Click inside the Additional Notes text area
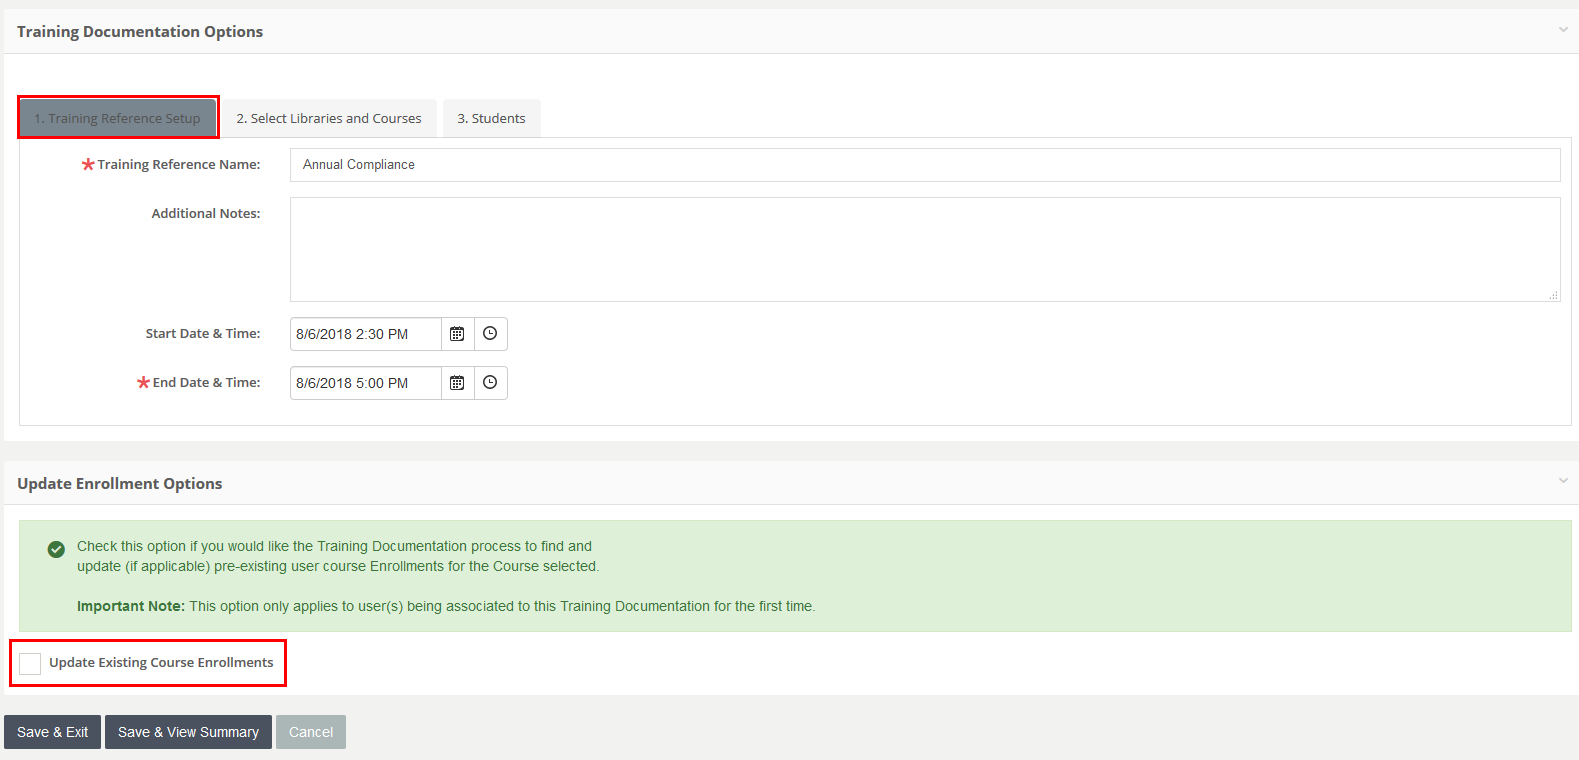Screen dimensions: 1579x760 click(x=924, y=249)
